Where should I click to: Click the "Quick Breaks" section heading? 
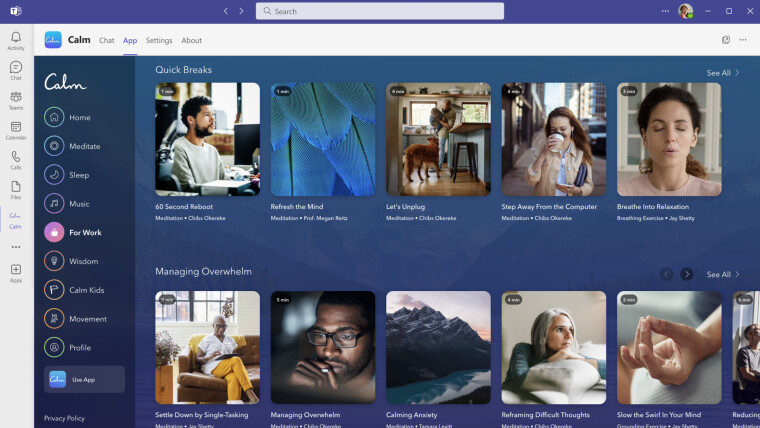[x=183, y=70]
